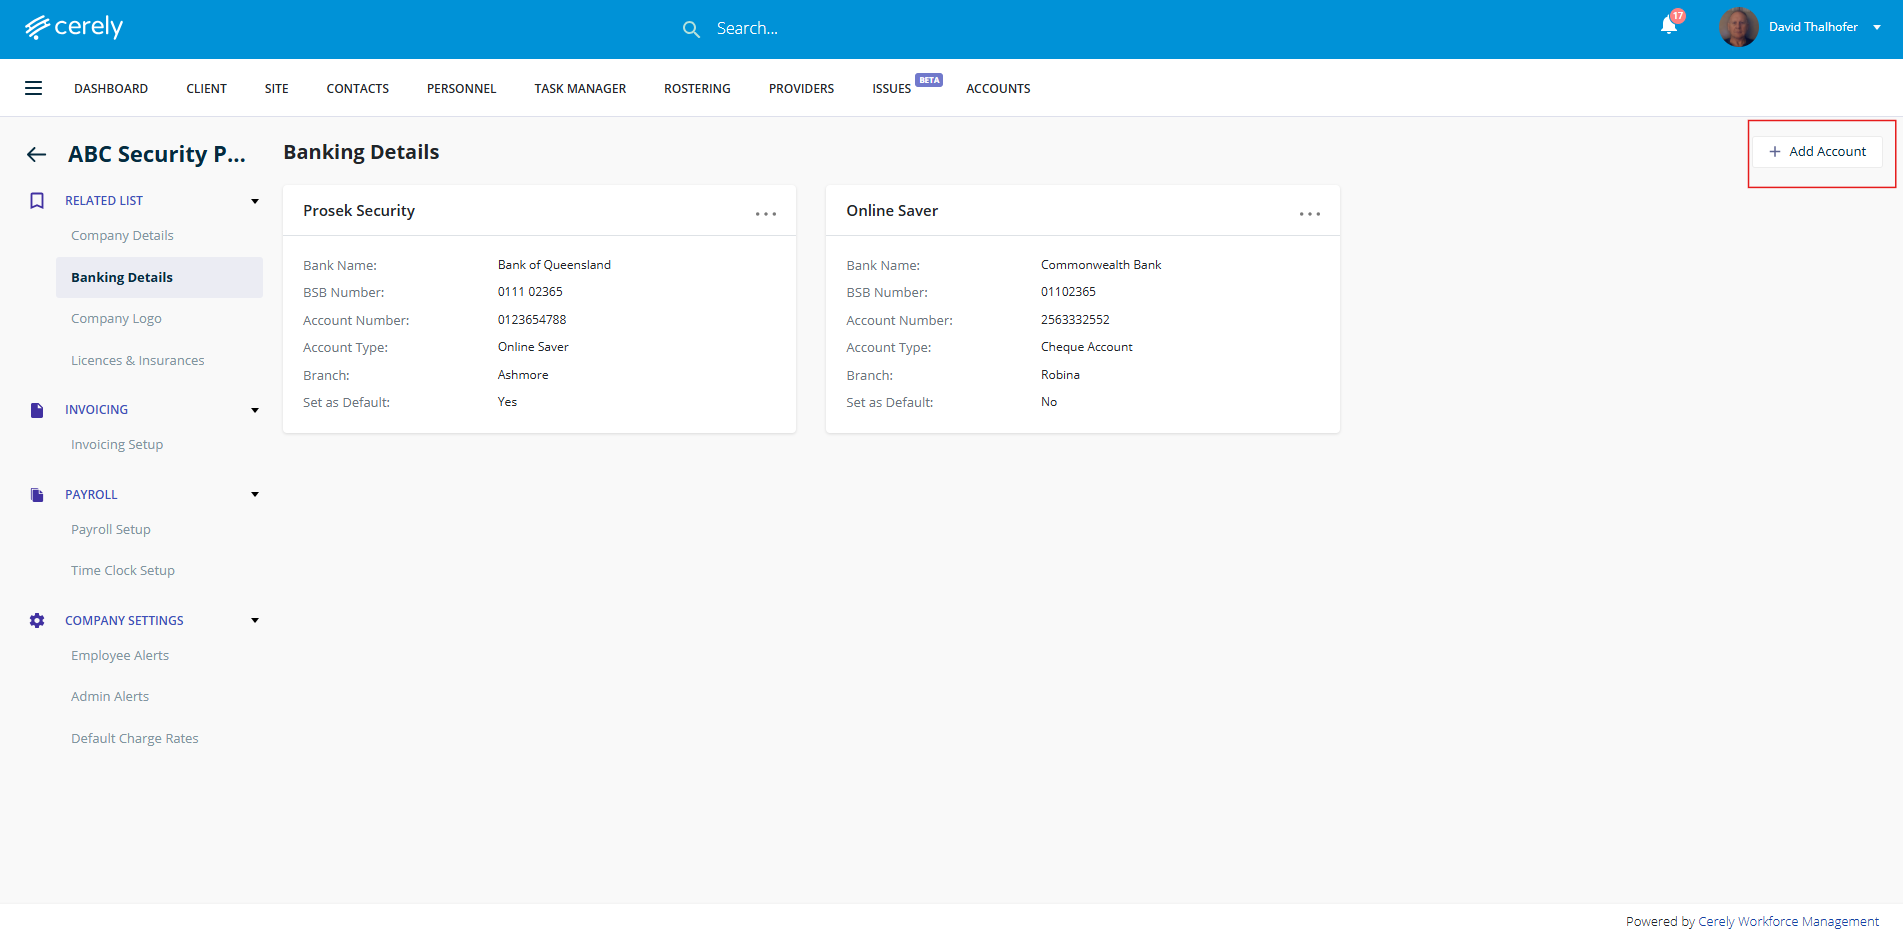Collapse the Invoicing section
The height and width of the screenshot is (933, 1903).
(255, 410)
